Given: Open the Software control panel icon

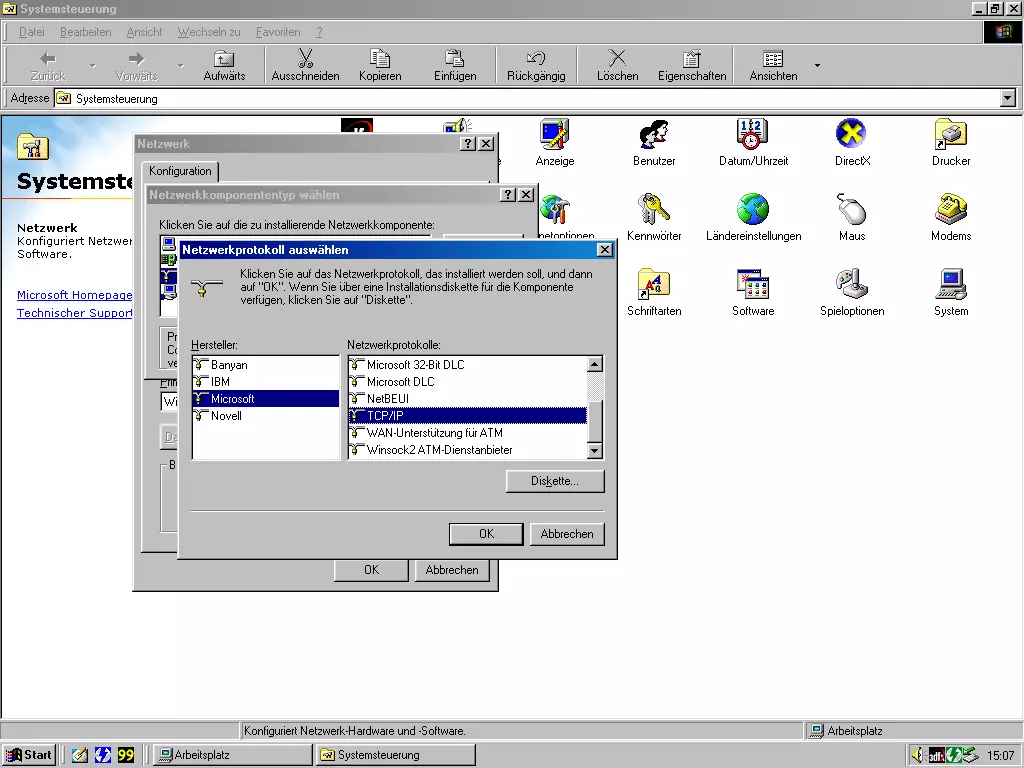Looking at the screenshot, I should pos(753,284).
